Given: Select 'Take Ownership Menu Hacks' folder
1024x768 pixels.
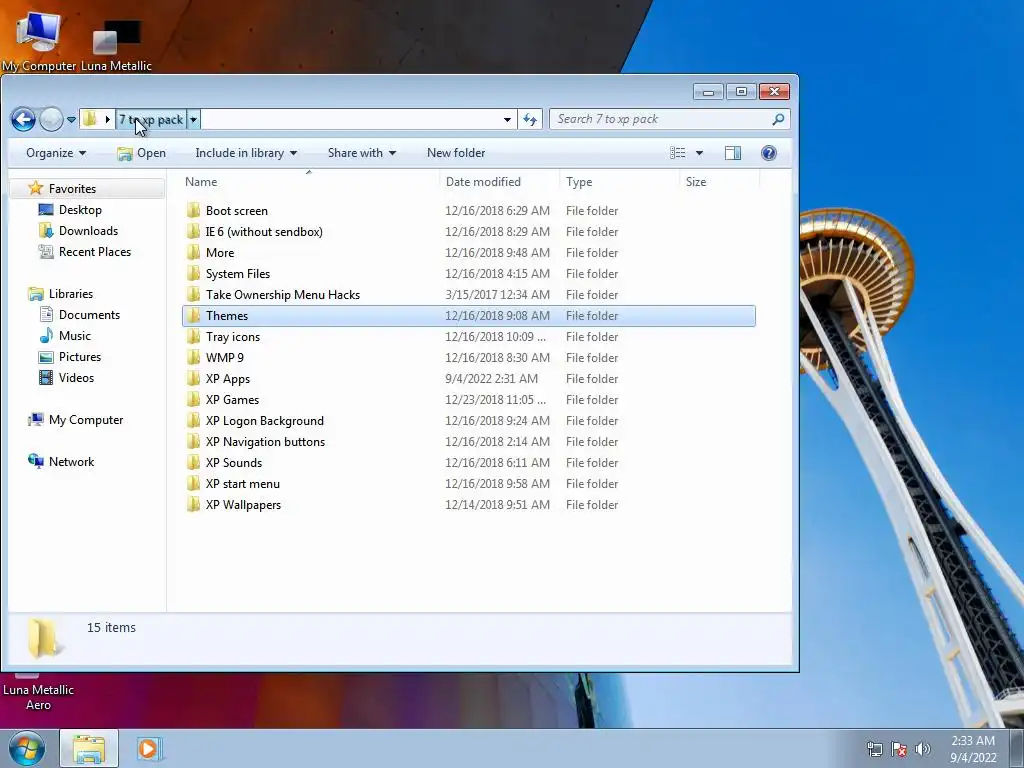Looking at the screenshot, I should tap(468, 295).
